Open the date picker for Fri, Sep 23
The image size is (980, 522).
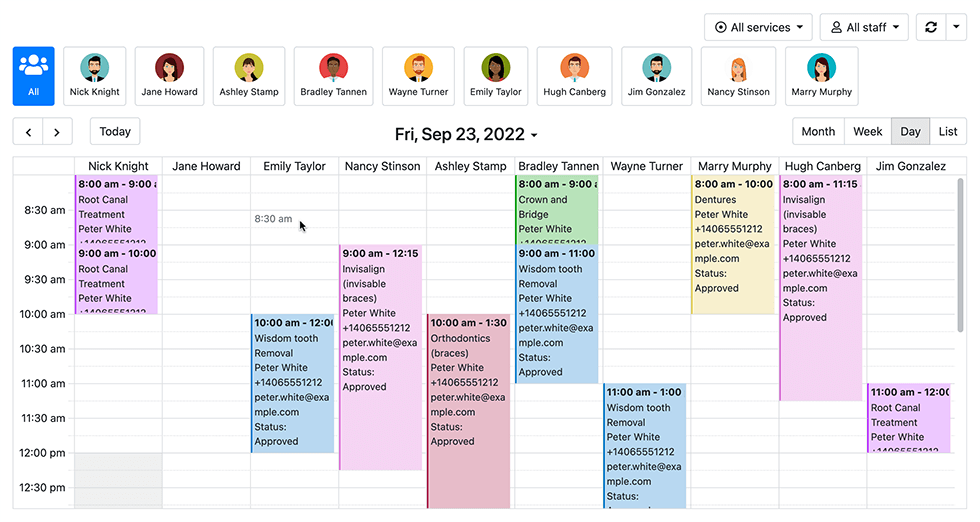466,134
